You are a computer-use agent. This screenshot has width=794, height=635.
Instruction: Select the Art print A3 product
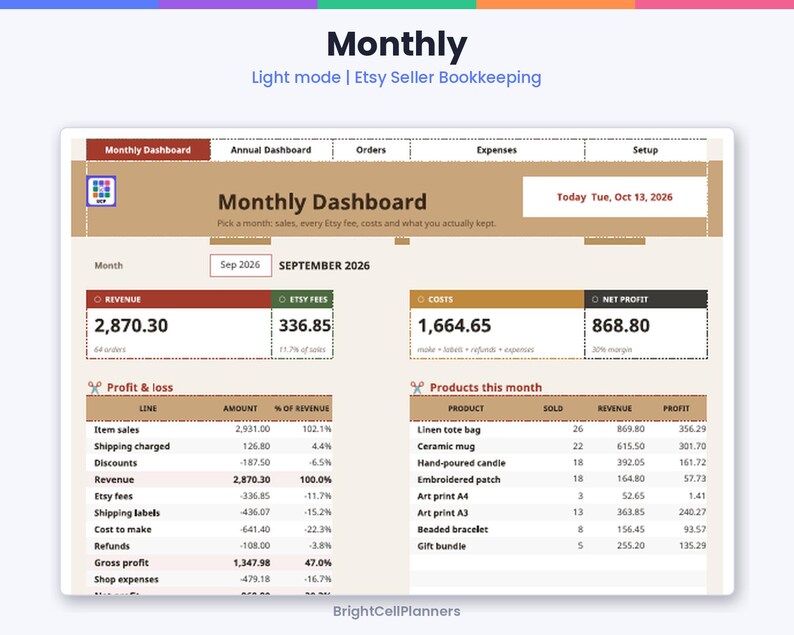[x=443, y=513]
